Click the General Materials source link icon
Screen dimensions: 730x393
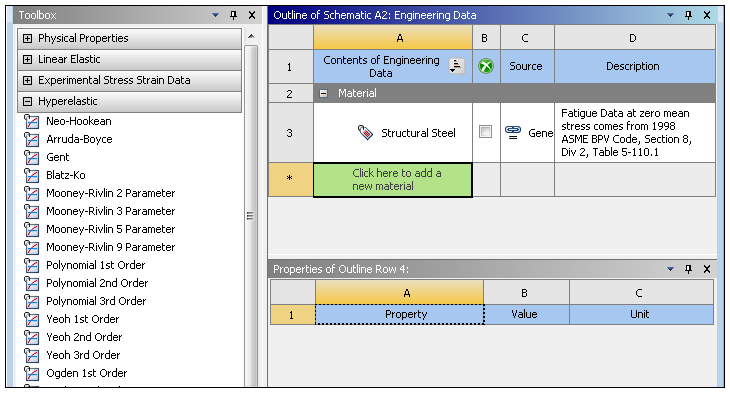point(513,132)
